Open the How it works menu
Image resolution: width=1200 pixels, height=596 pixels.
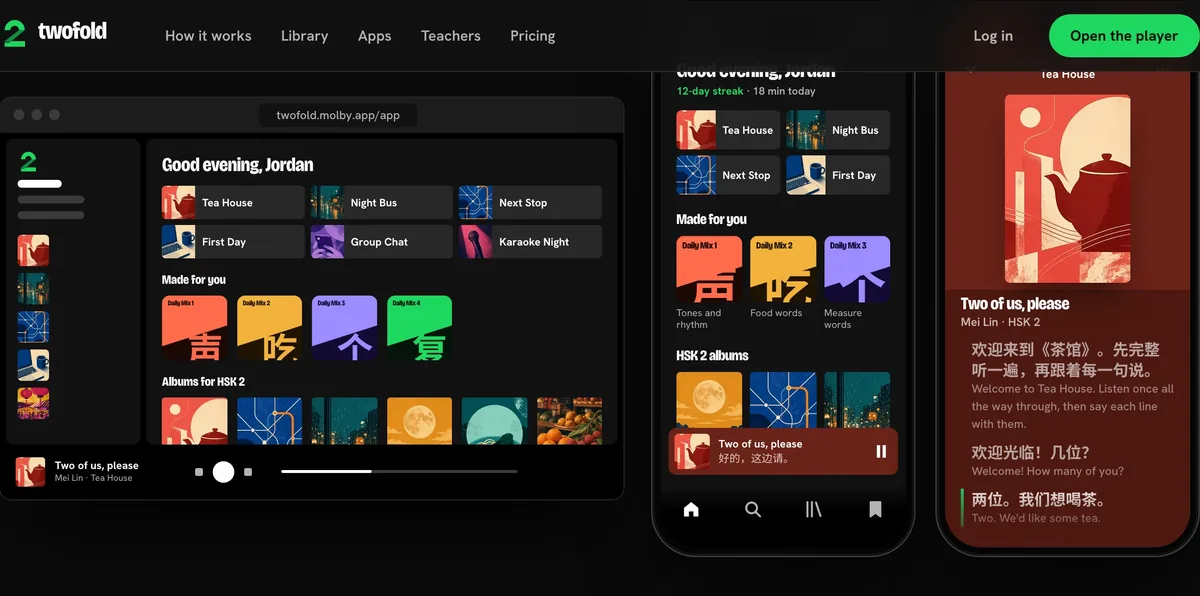click(208, 36)
